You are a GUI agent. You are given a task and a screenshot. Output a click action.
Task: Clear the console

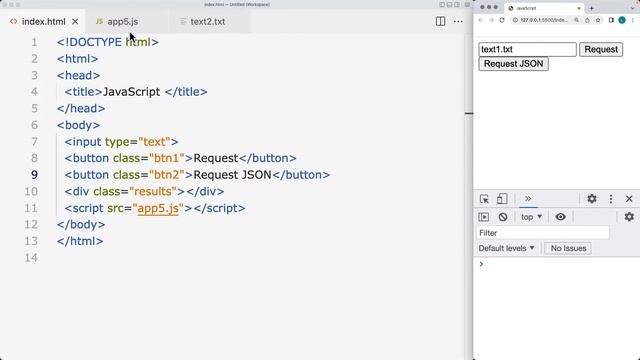point(503,217)
